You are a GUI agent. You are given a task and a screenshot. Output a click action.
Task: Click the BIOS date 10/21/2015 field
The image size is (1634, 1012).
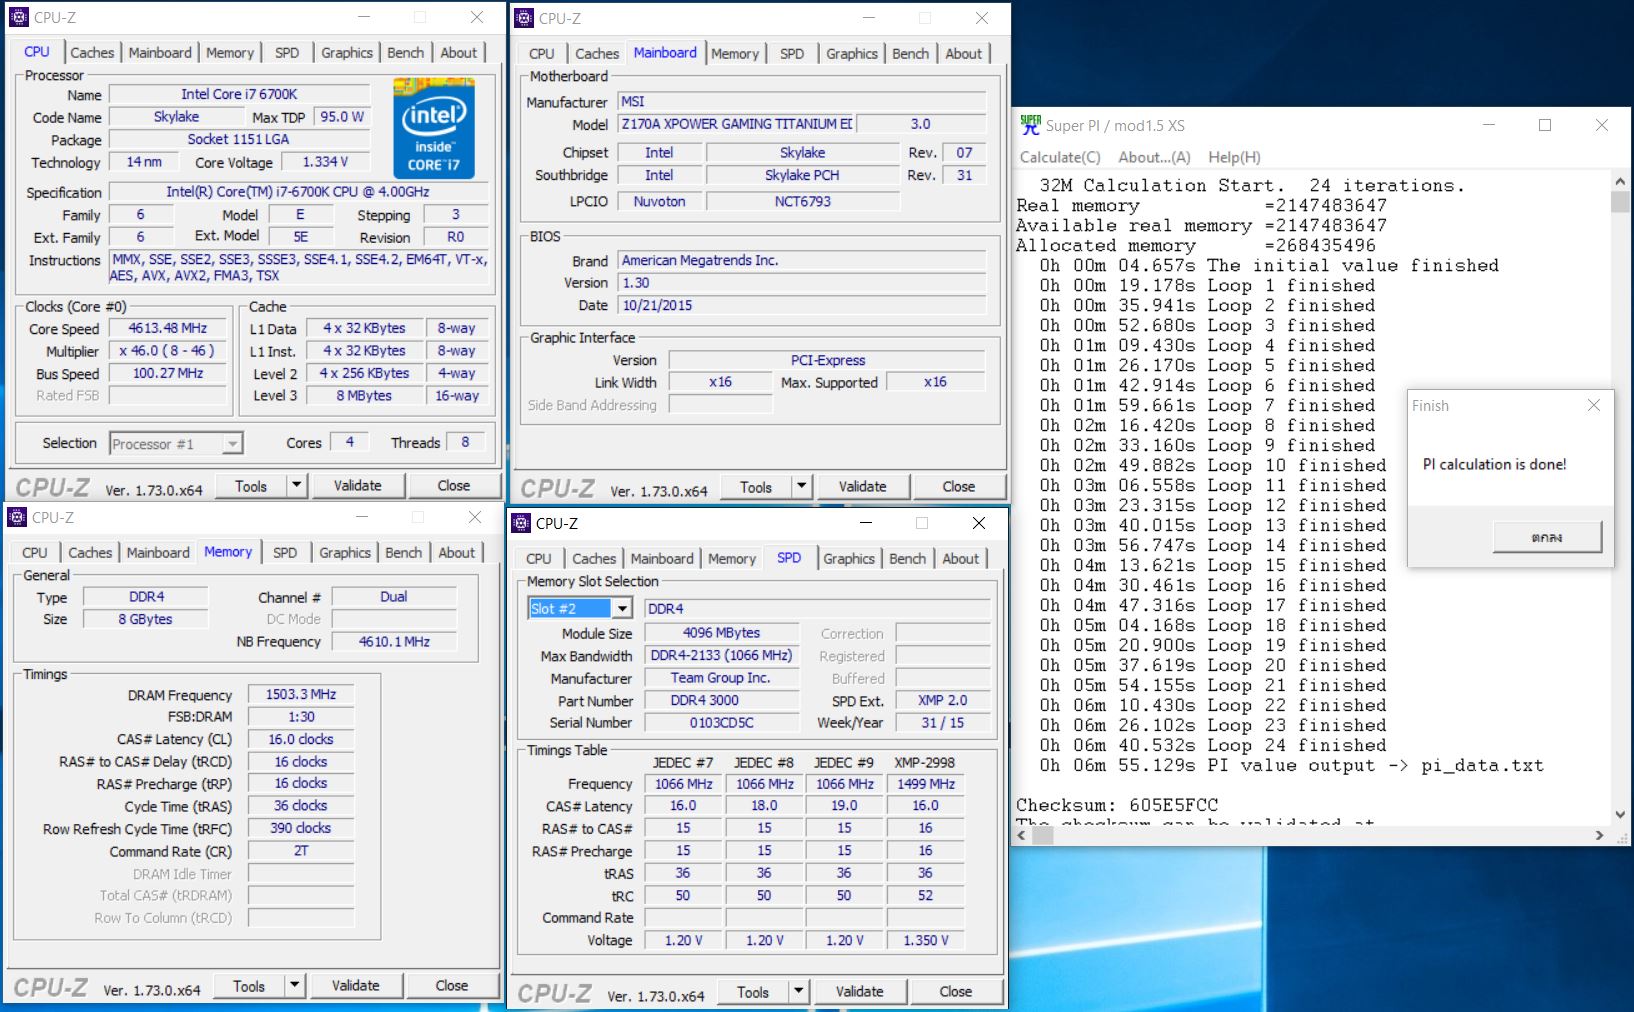pos(802,305)
